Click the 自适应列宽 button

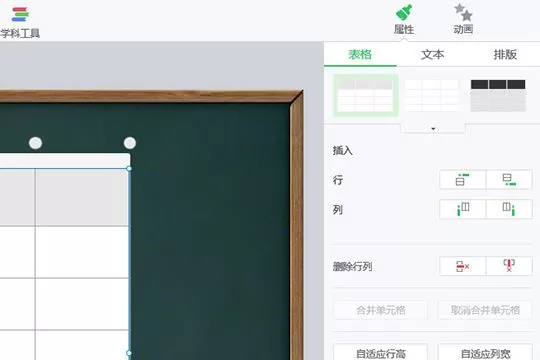(x=485, y=352)
